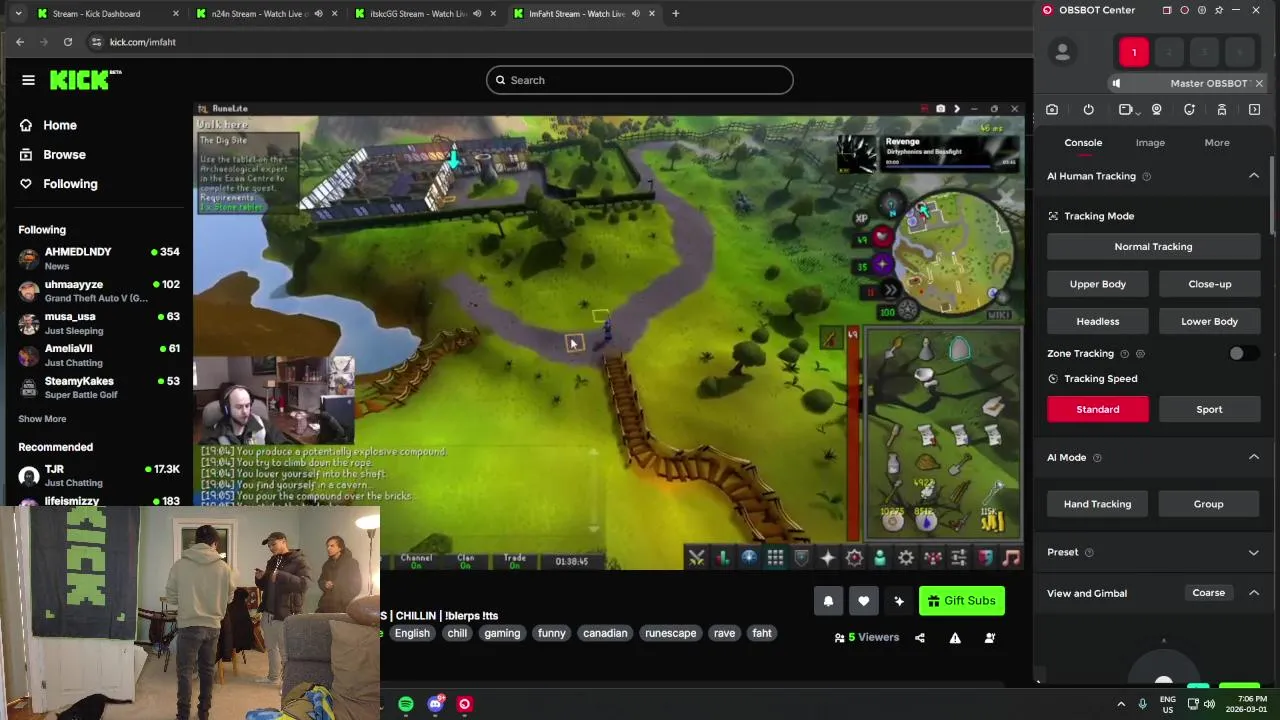
Task: Select OBSBOT device slot 1
Action: 1134,53
